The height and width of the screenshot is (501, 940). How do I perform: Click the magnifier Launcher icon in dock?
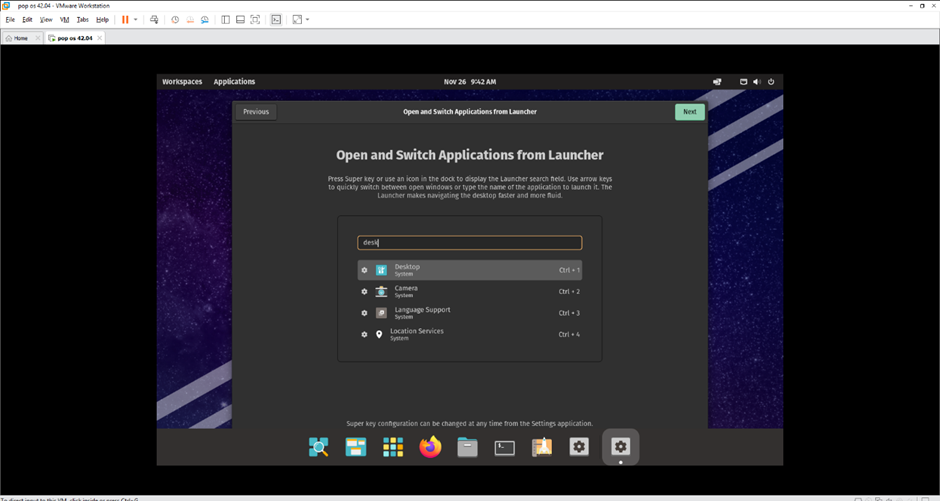(x=319, y=447)
